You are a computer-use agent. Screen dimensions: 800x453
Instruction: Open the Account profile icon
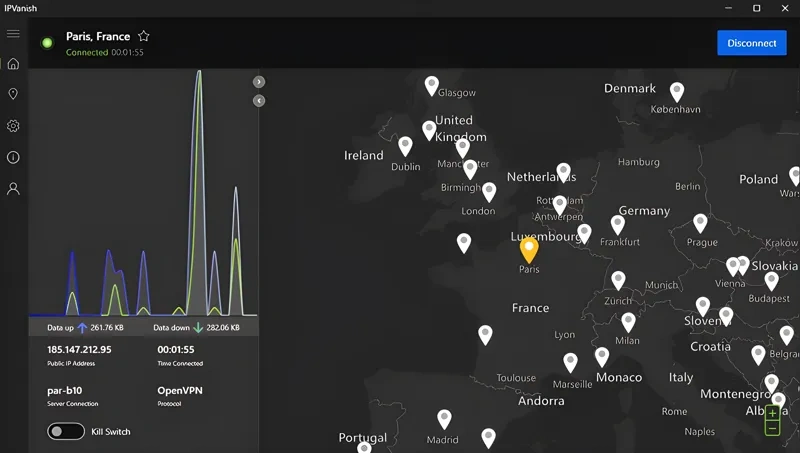click(13, 188)
